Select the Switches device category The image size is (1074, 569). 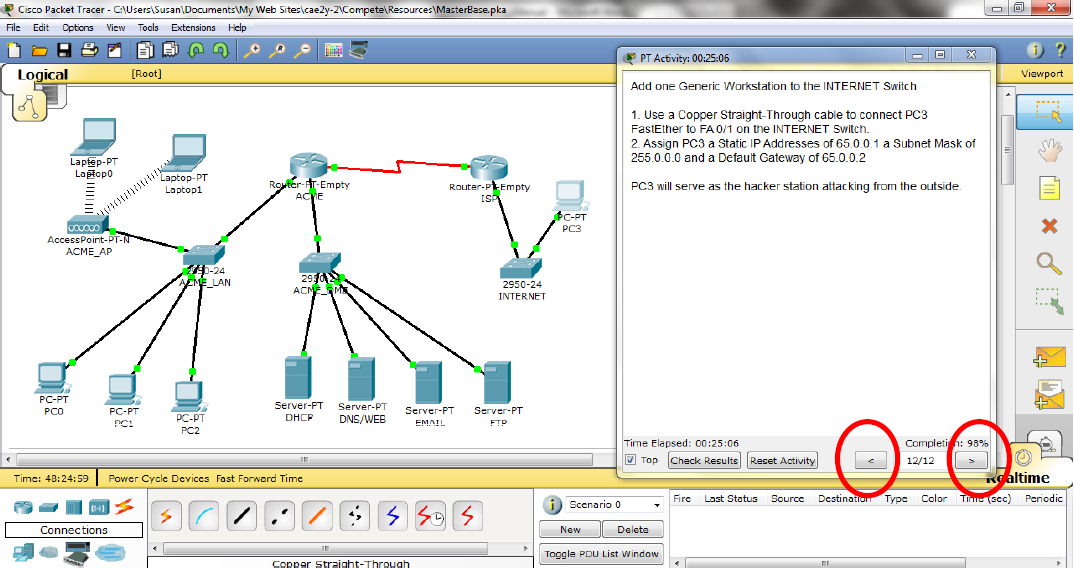pos(49,507)
